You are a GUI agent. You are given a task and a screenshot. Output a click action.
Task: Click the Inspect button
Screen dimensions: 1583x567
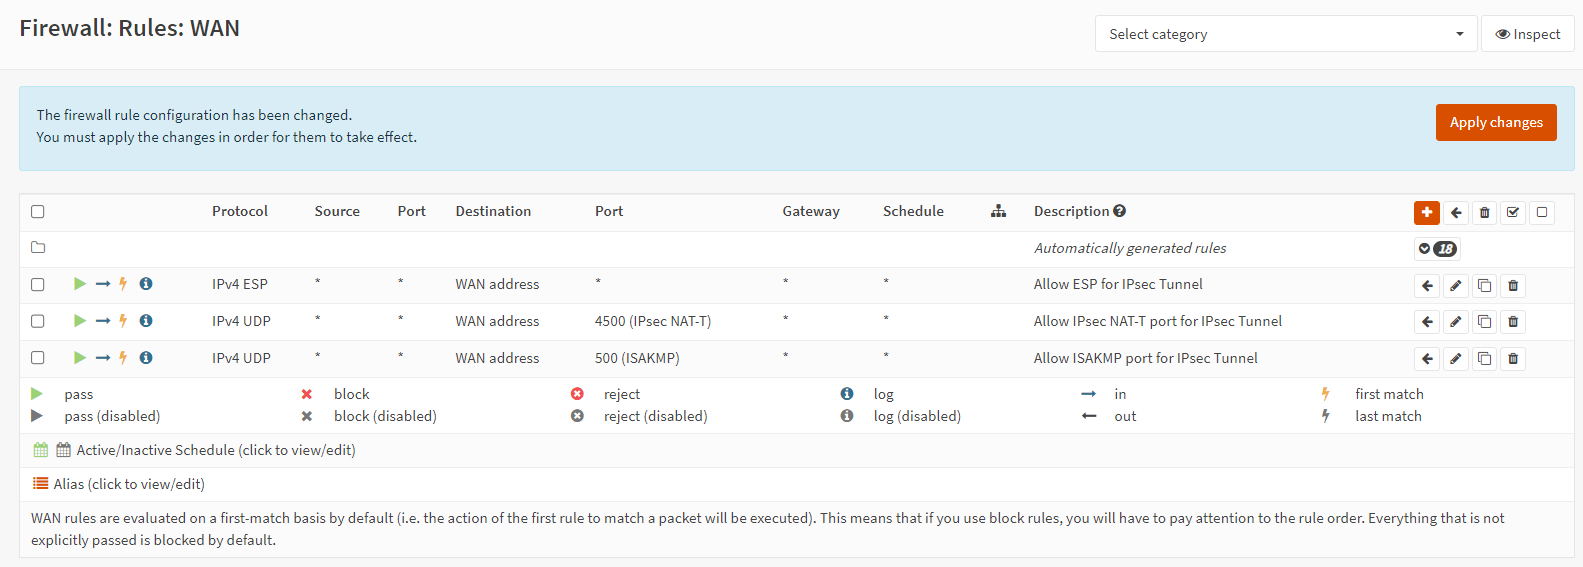(1527, 34)
